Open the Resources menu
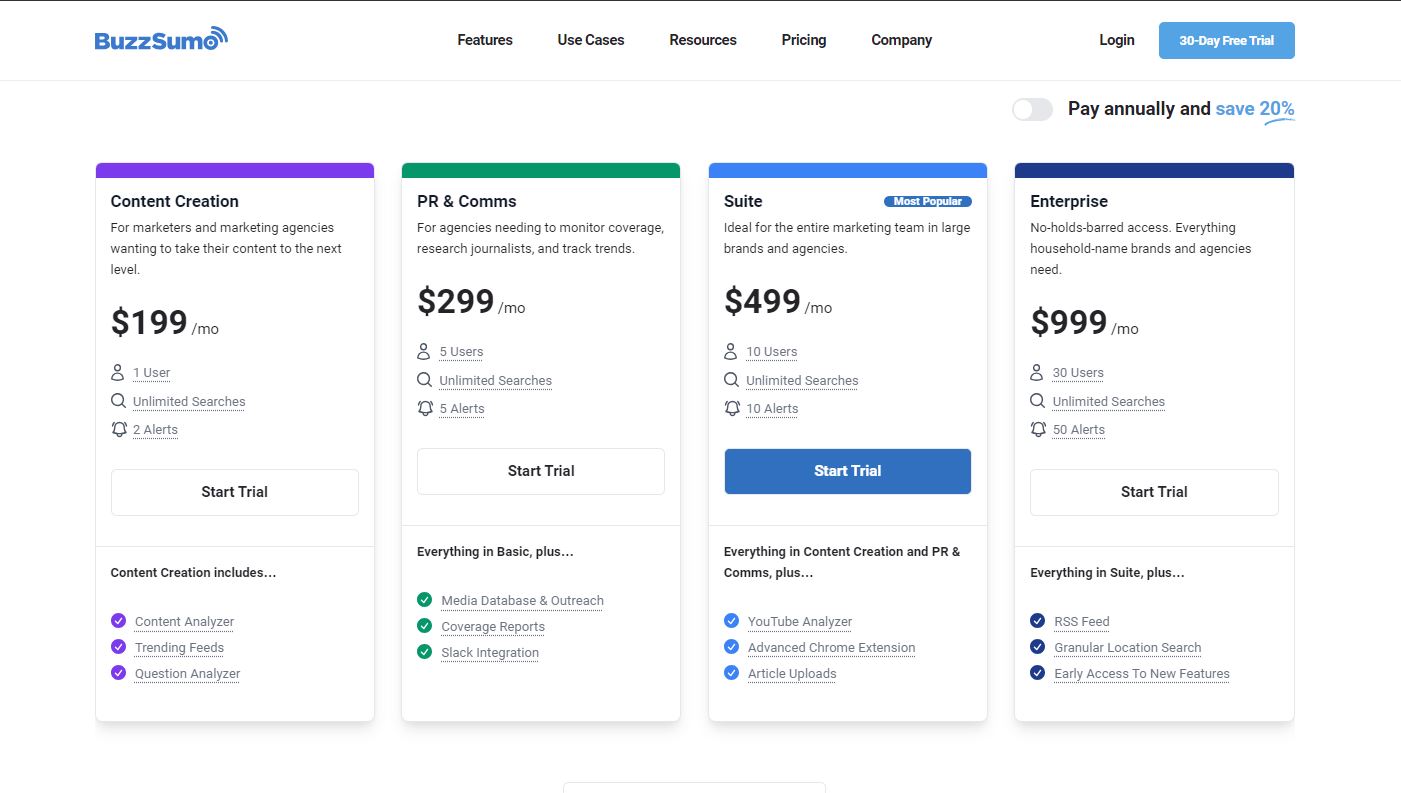Image resolution: width=1401 pixels, height=793 pixels. point(703,40)
